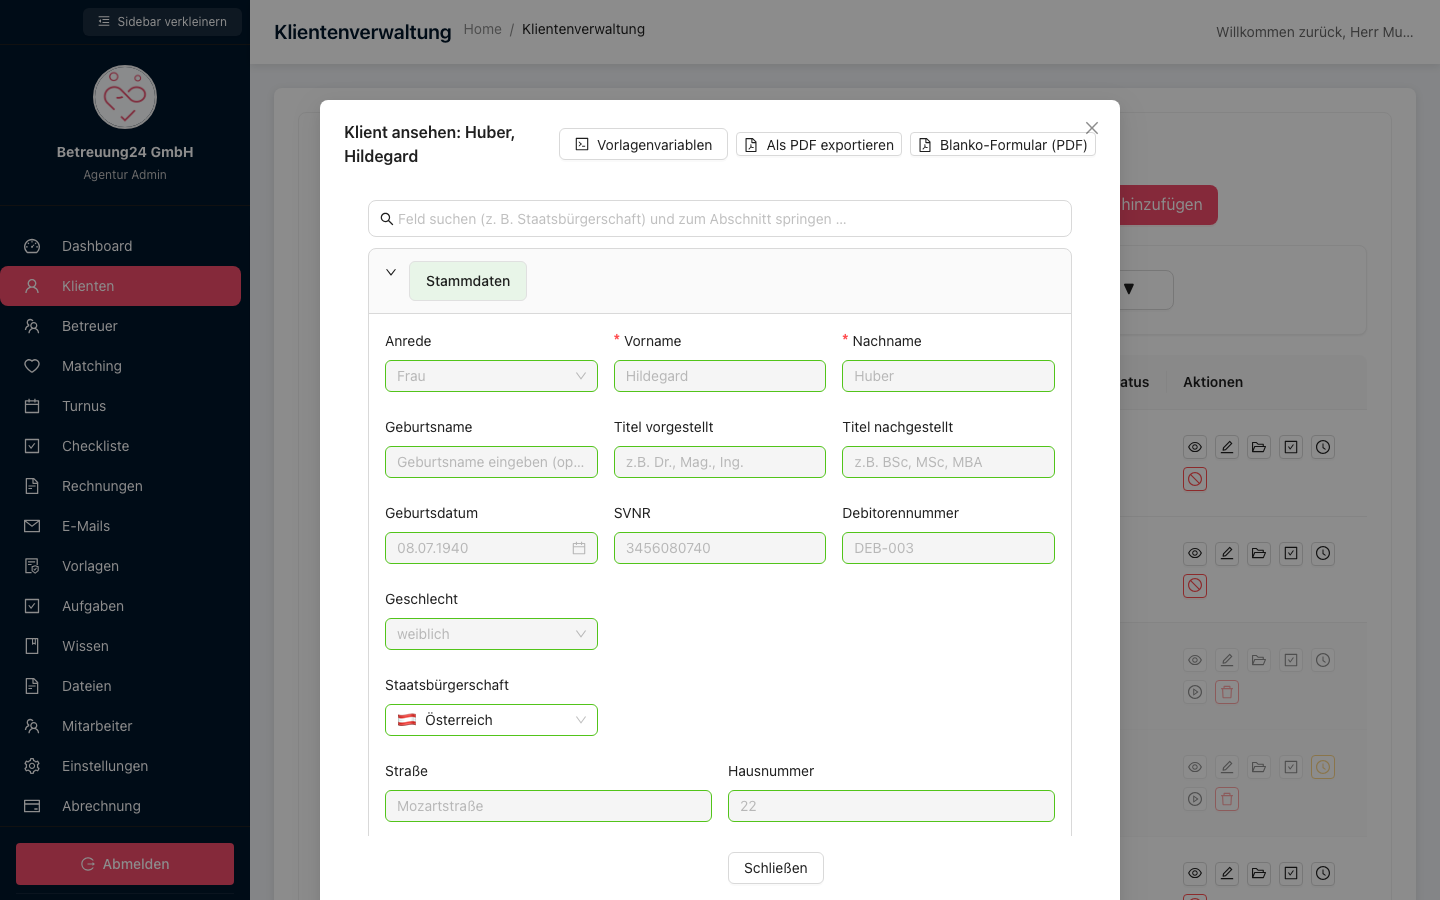Screen dimensions: 1440x900
Task: Open the Geschlecht dropdown showing weiblich
Action: tap(491, 634)
